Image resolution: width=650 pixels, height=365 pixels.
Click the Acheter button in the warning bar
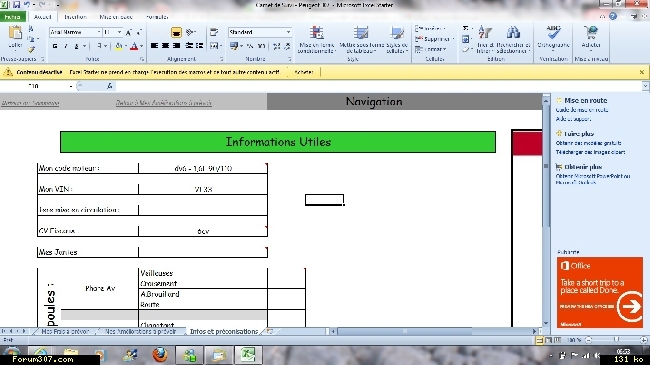click(x=303, y=72)
